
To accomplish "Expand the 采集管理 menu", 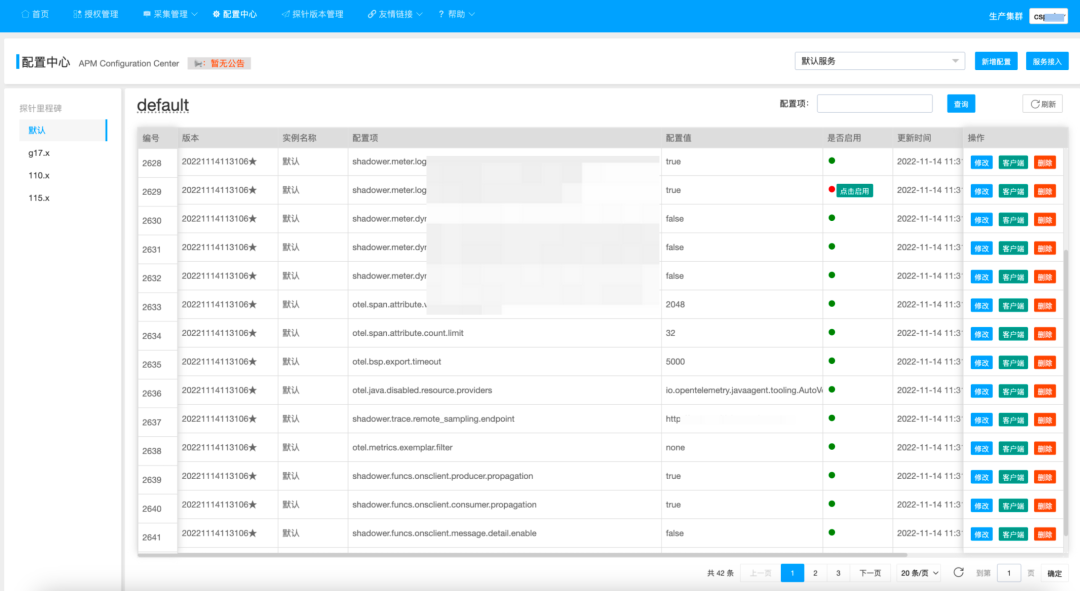I will [169, 14].
